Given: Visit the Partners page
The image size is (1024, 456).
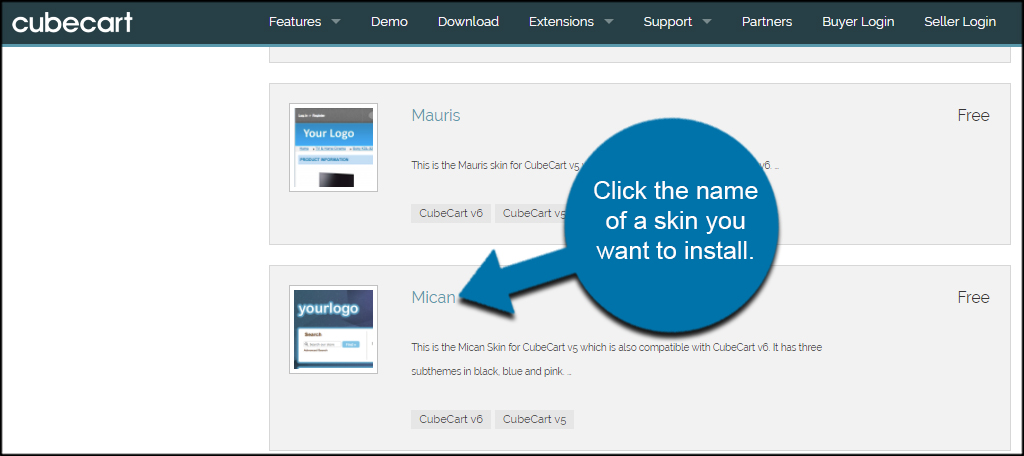Looking at the screenshot, I should pos(767,22).
